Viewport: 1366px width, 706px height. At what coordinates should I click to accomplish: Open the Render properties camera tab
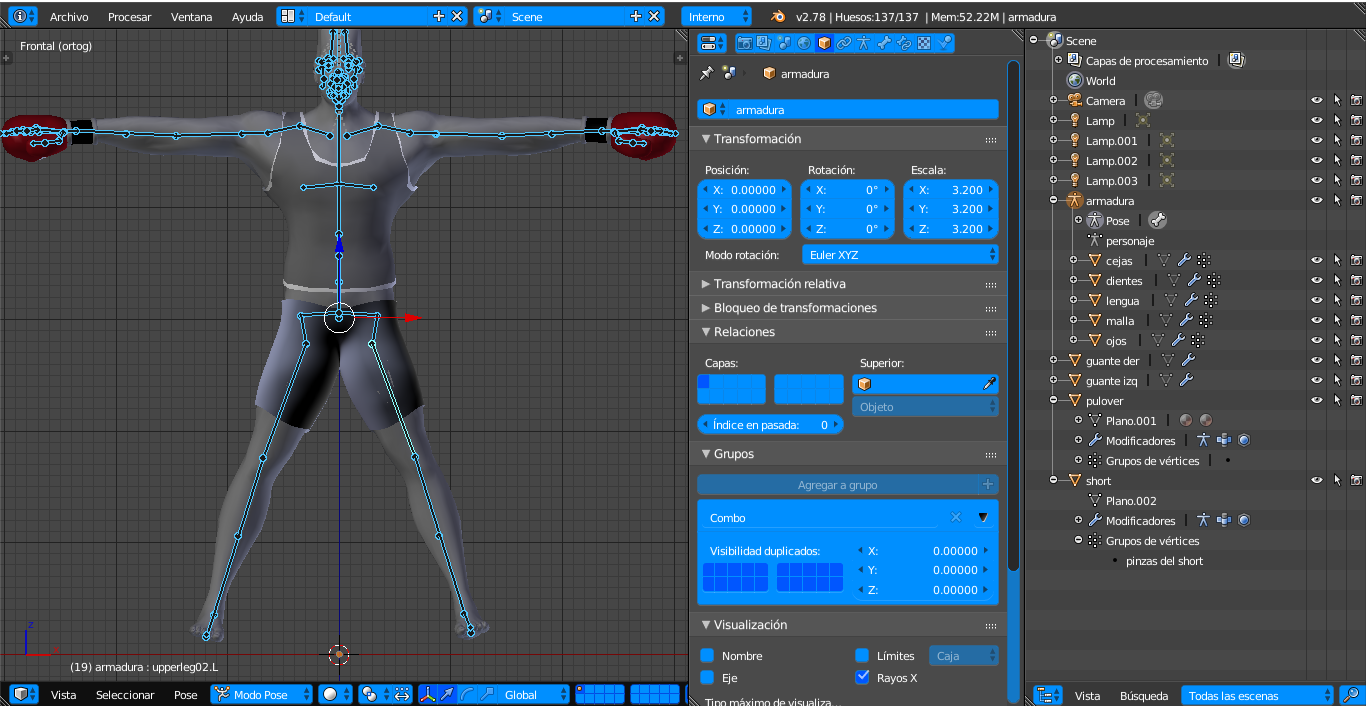[745, 43]
